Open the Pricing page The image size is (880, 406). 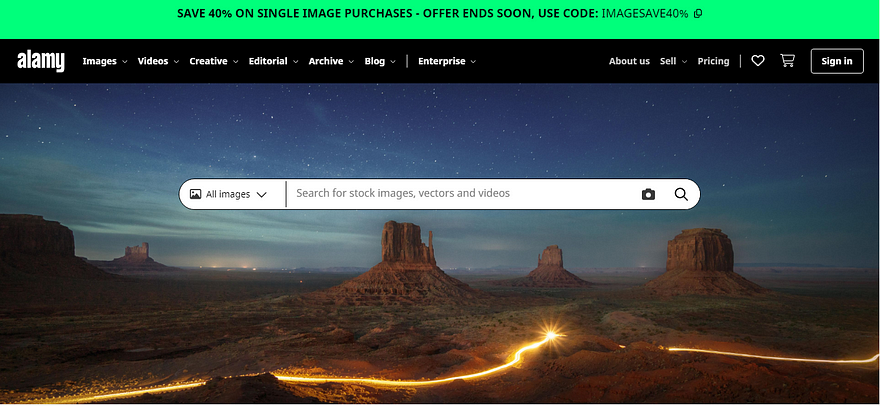point(713,61)
